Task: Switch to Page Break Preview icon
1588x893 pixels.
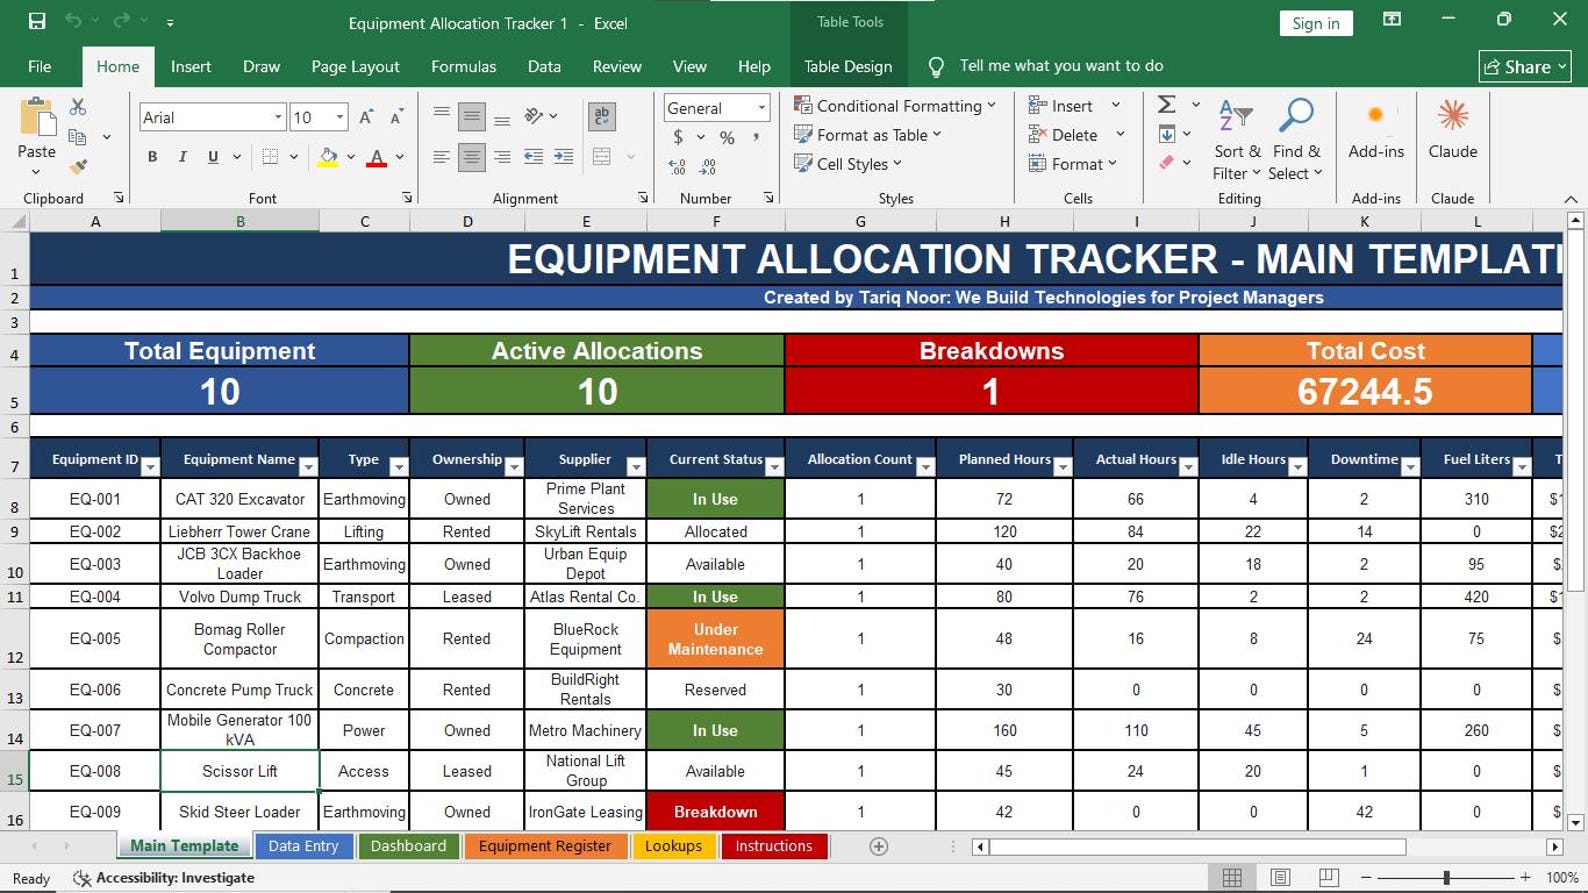Action: tap(1328, 877)
